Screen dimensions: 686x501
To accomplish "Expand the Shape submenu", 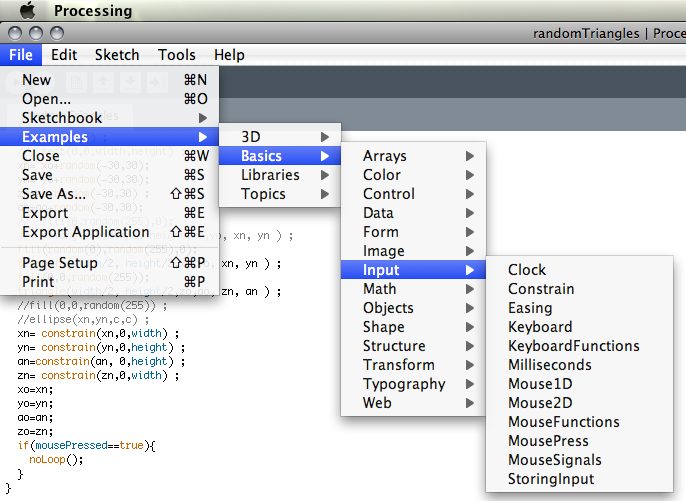I will [413, 327].
